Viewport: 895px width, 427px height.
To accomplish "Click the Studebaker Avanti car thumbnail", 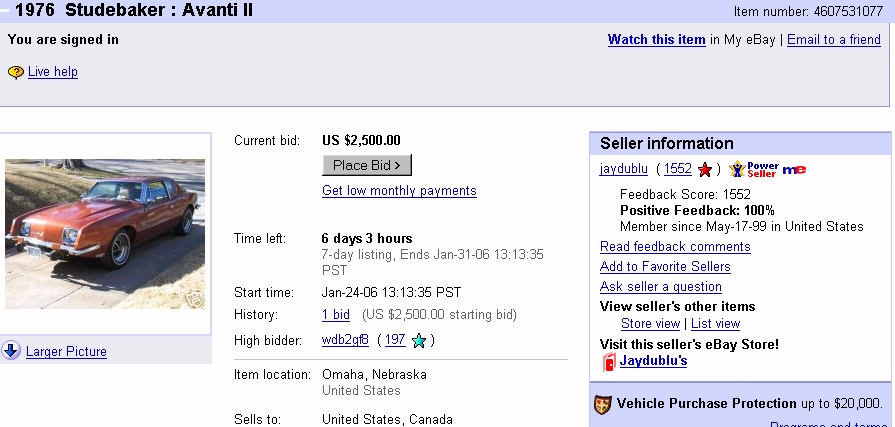I will pyautogui.click(x=105, y=234).
